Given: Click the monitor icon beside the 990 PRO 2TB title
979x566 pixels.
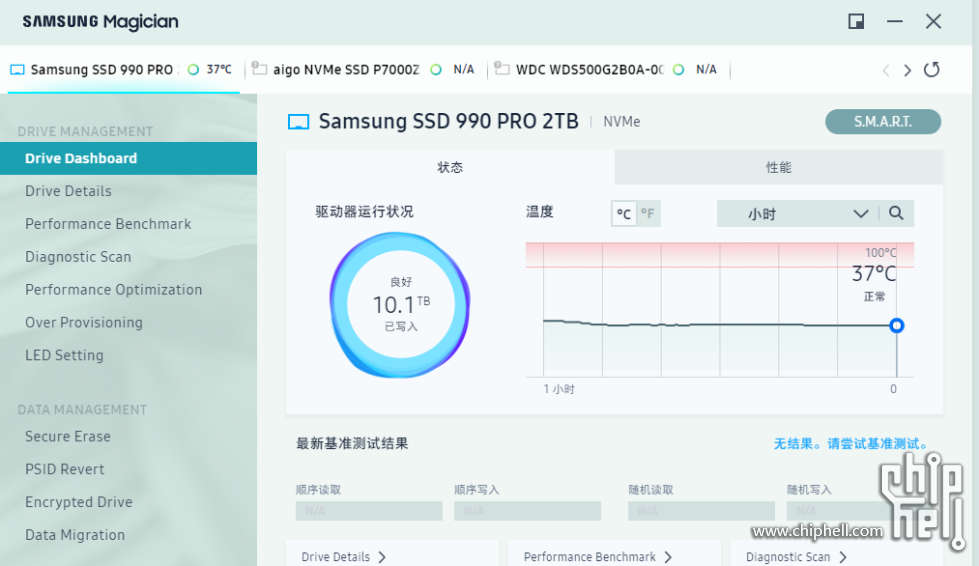Looking at the screenshot, I should coord(298,122).
